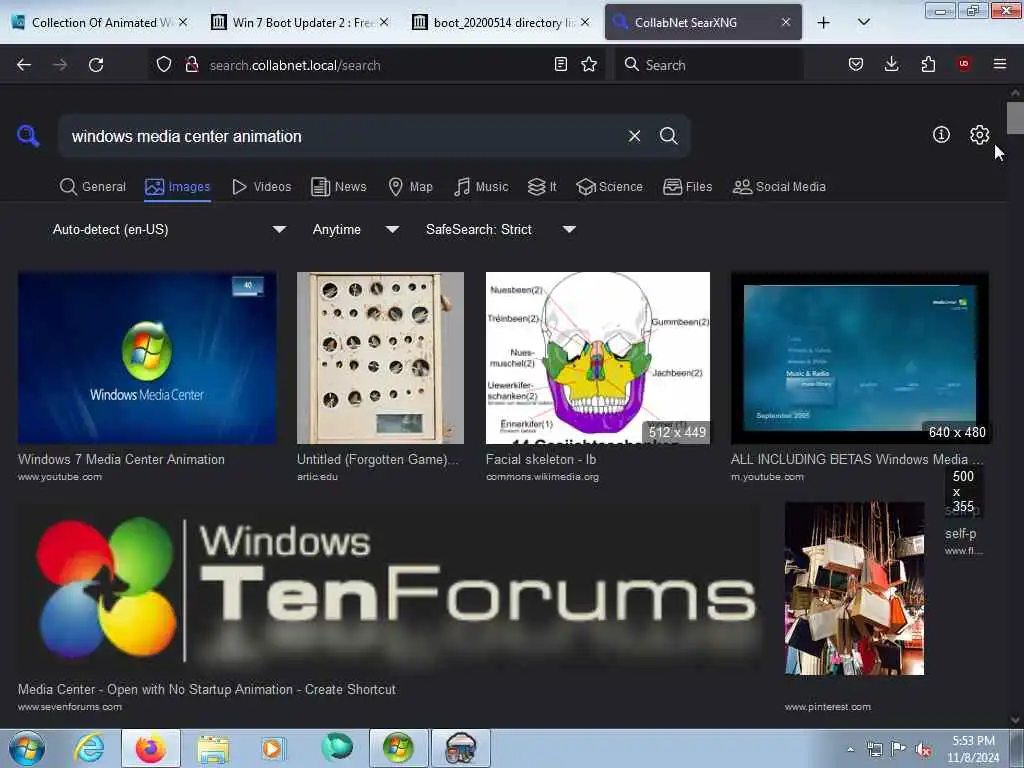The image size is (1024, 768).
Task: Switch to Collection Of Animated tab
Action: [x=99, y=22]
